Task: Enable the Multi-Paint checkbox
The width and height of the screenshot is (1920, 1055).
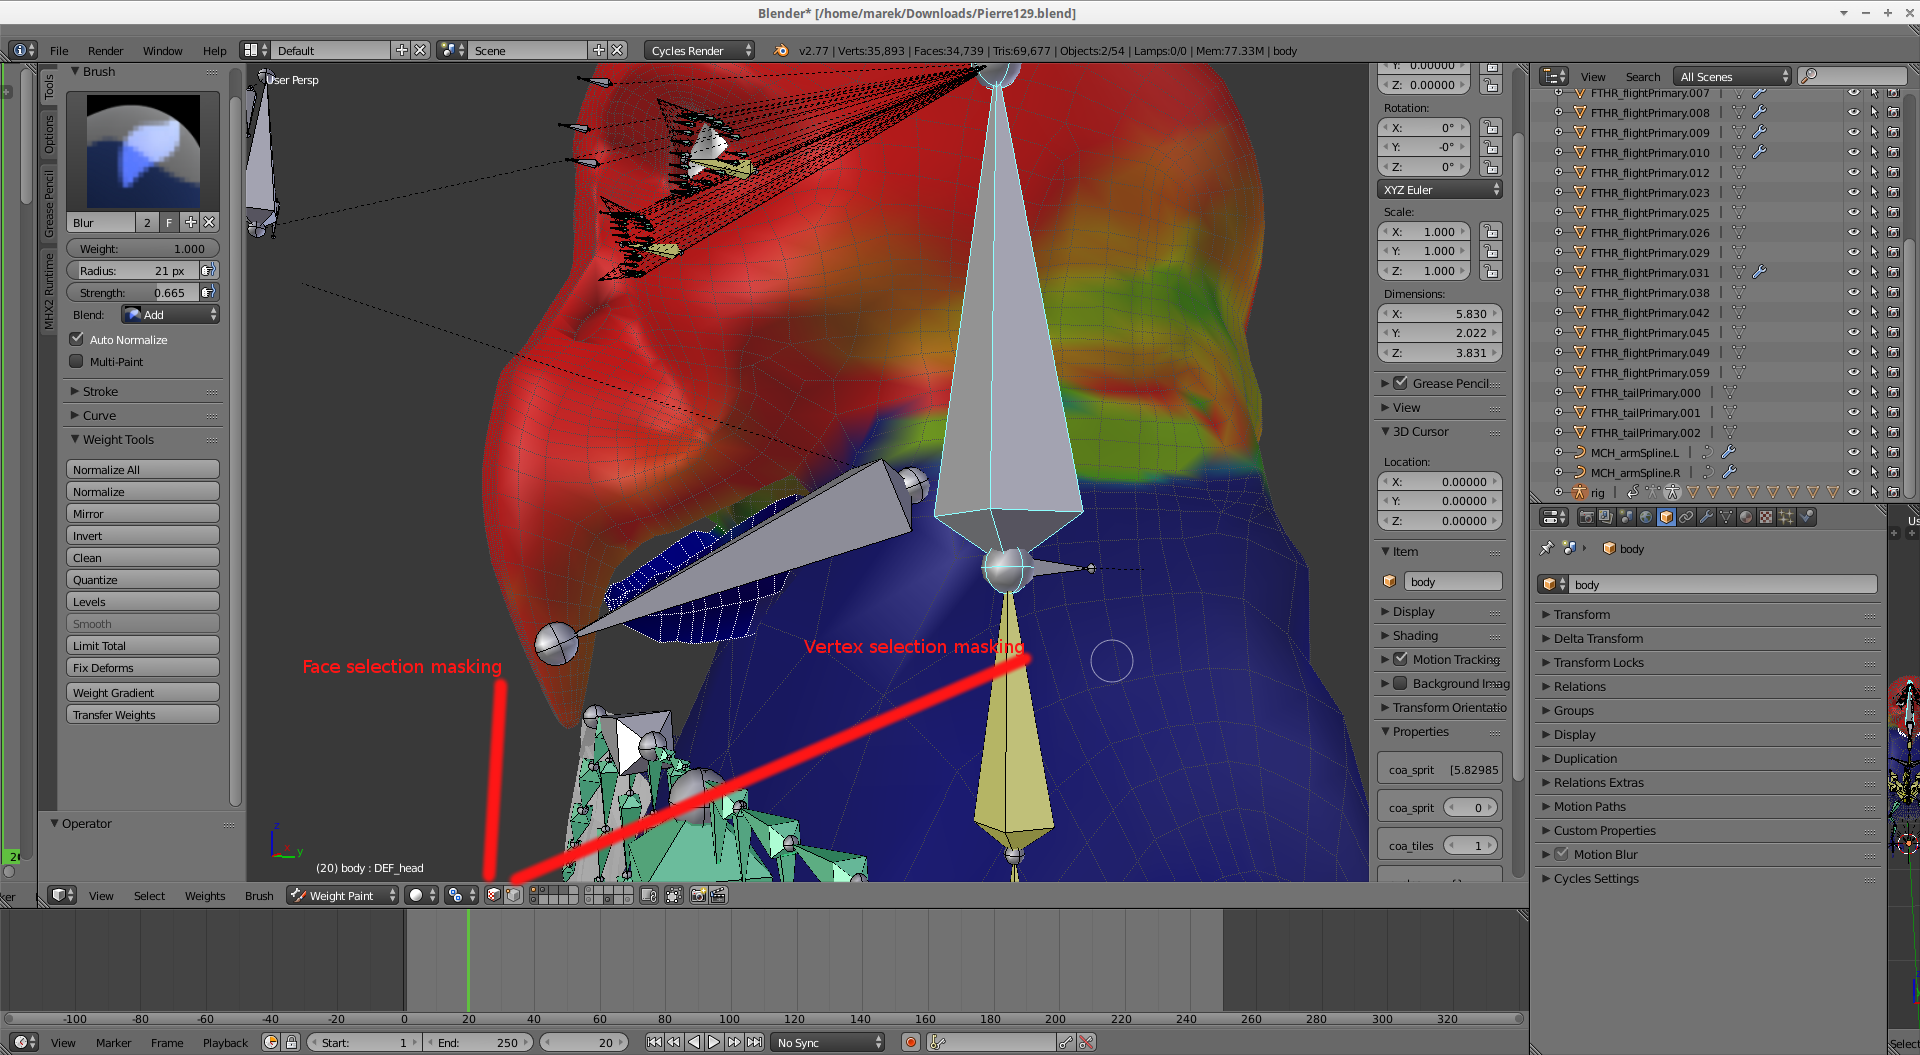Action: click(77, 361)
